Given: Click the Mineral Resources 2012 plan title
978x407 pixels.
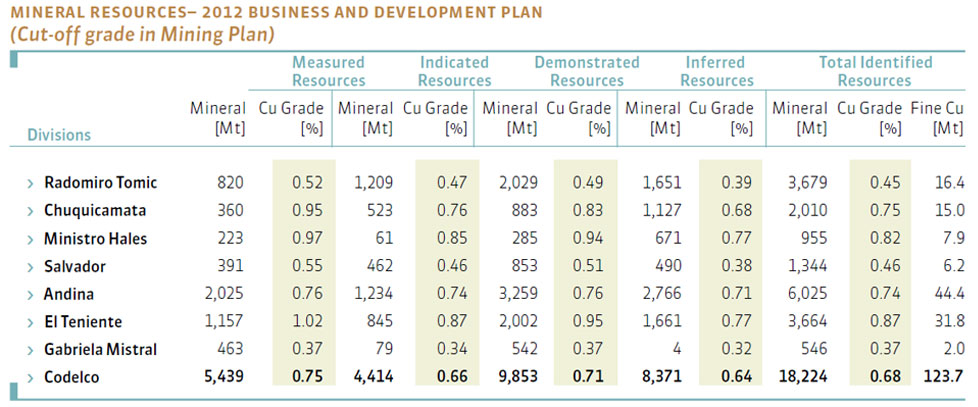Looking at the screenshot, I should 276,12.
